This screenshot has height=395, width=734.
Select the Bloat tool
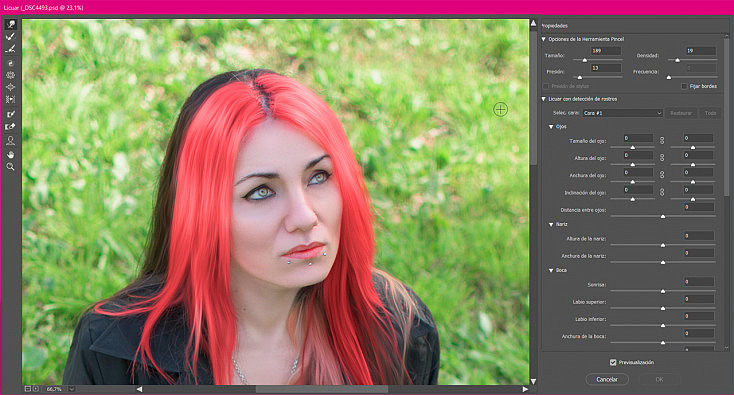(10, 87)
